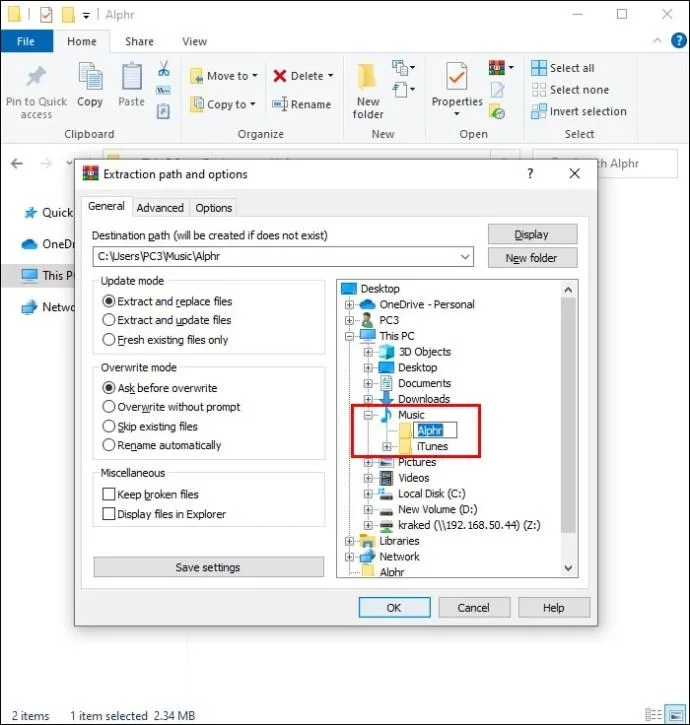Open the Move to dropdown
Screen dimensions: 690x725
click(223, 76)
